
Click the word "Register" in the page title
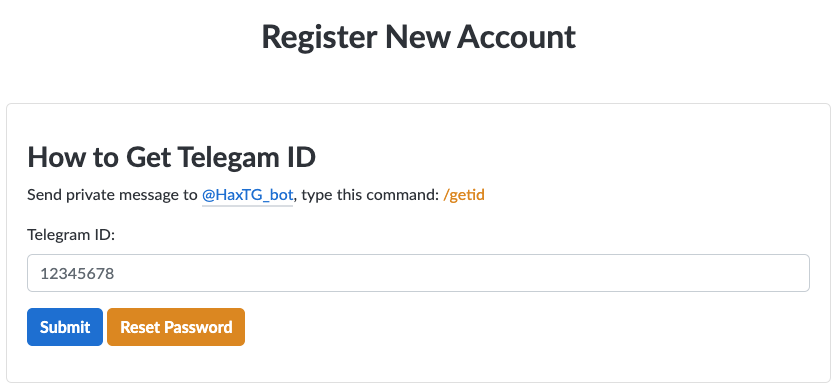pyautogui.click(x=319, y=38)
